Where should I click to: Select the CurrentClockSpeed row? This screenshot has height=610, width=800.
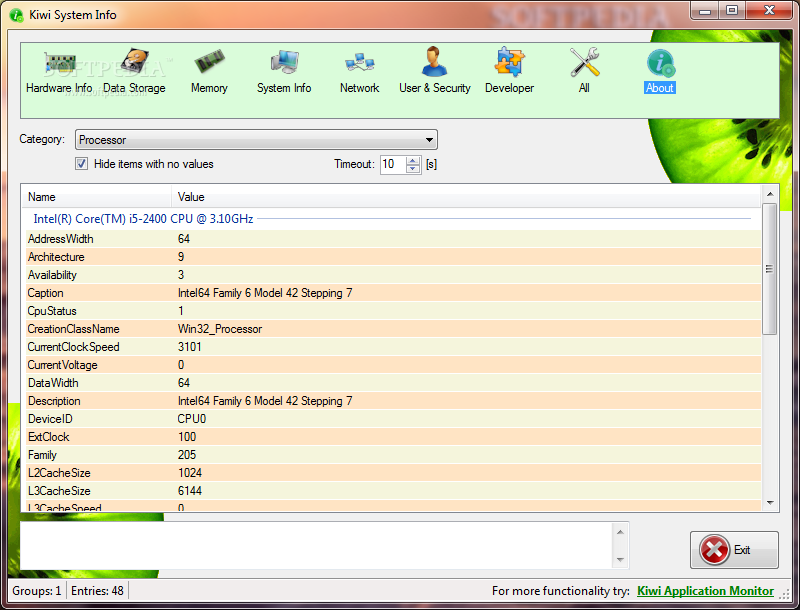[393, 347]
